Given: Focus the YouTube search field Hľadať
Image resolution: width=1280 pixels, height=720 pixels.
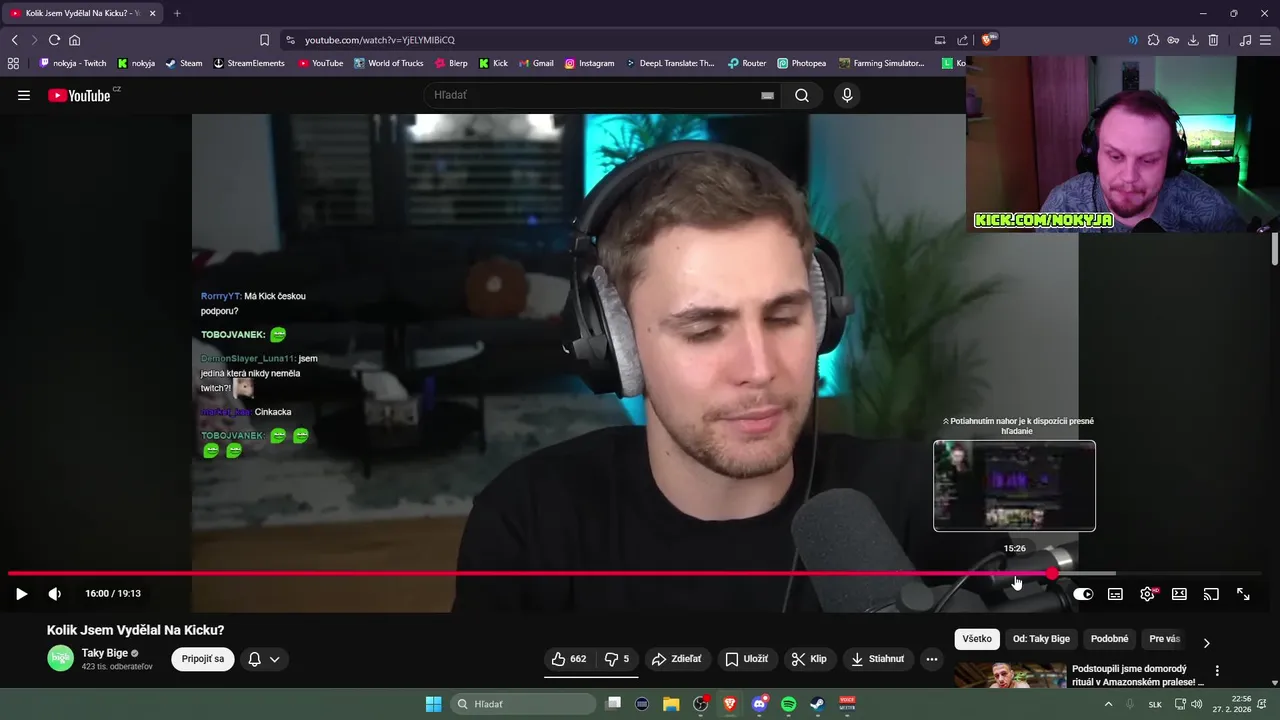Looking at the screenshot, I should pos(595,95).
